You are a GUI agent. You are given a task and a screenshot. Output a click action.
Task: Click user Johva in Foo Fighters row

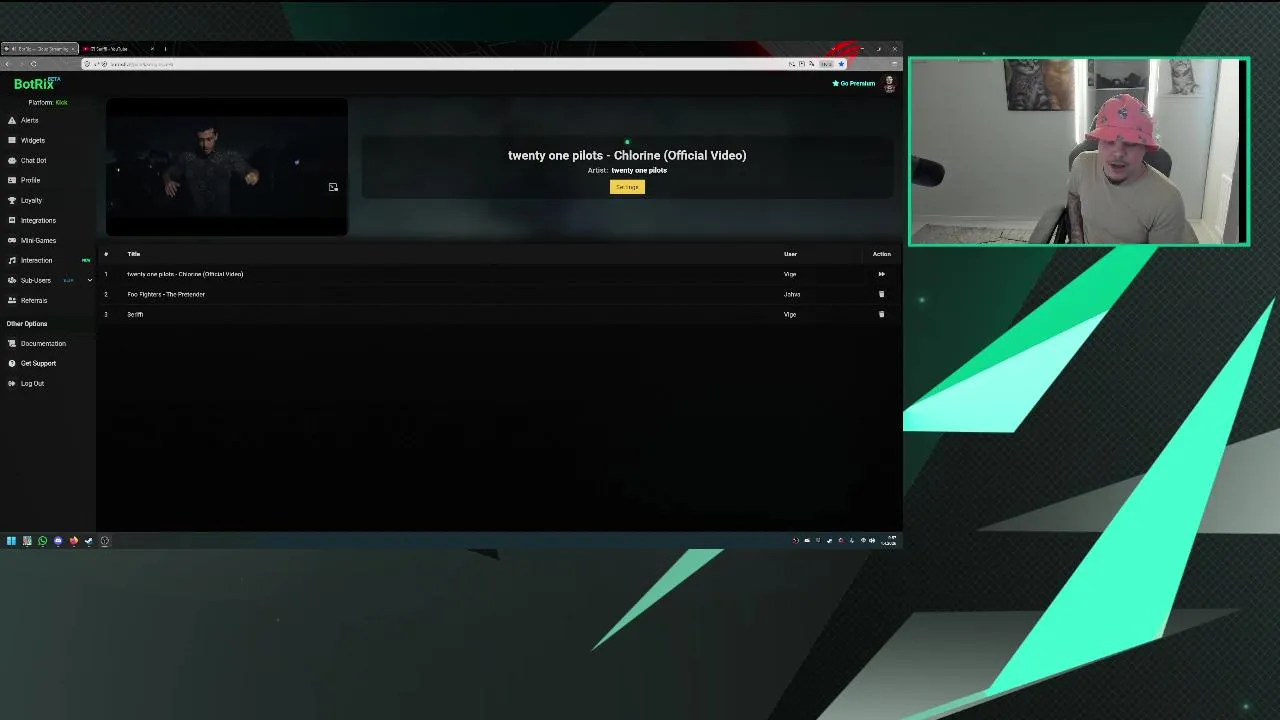tap(792, 294)
